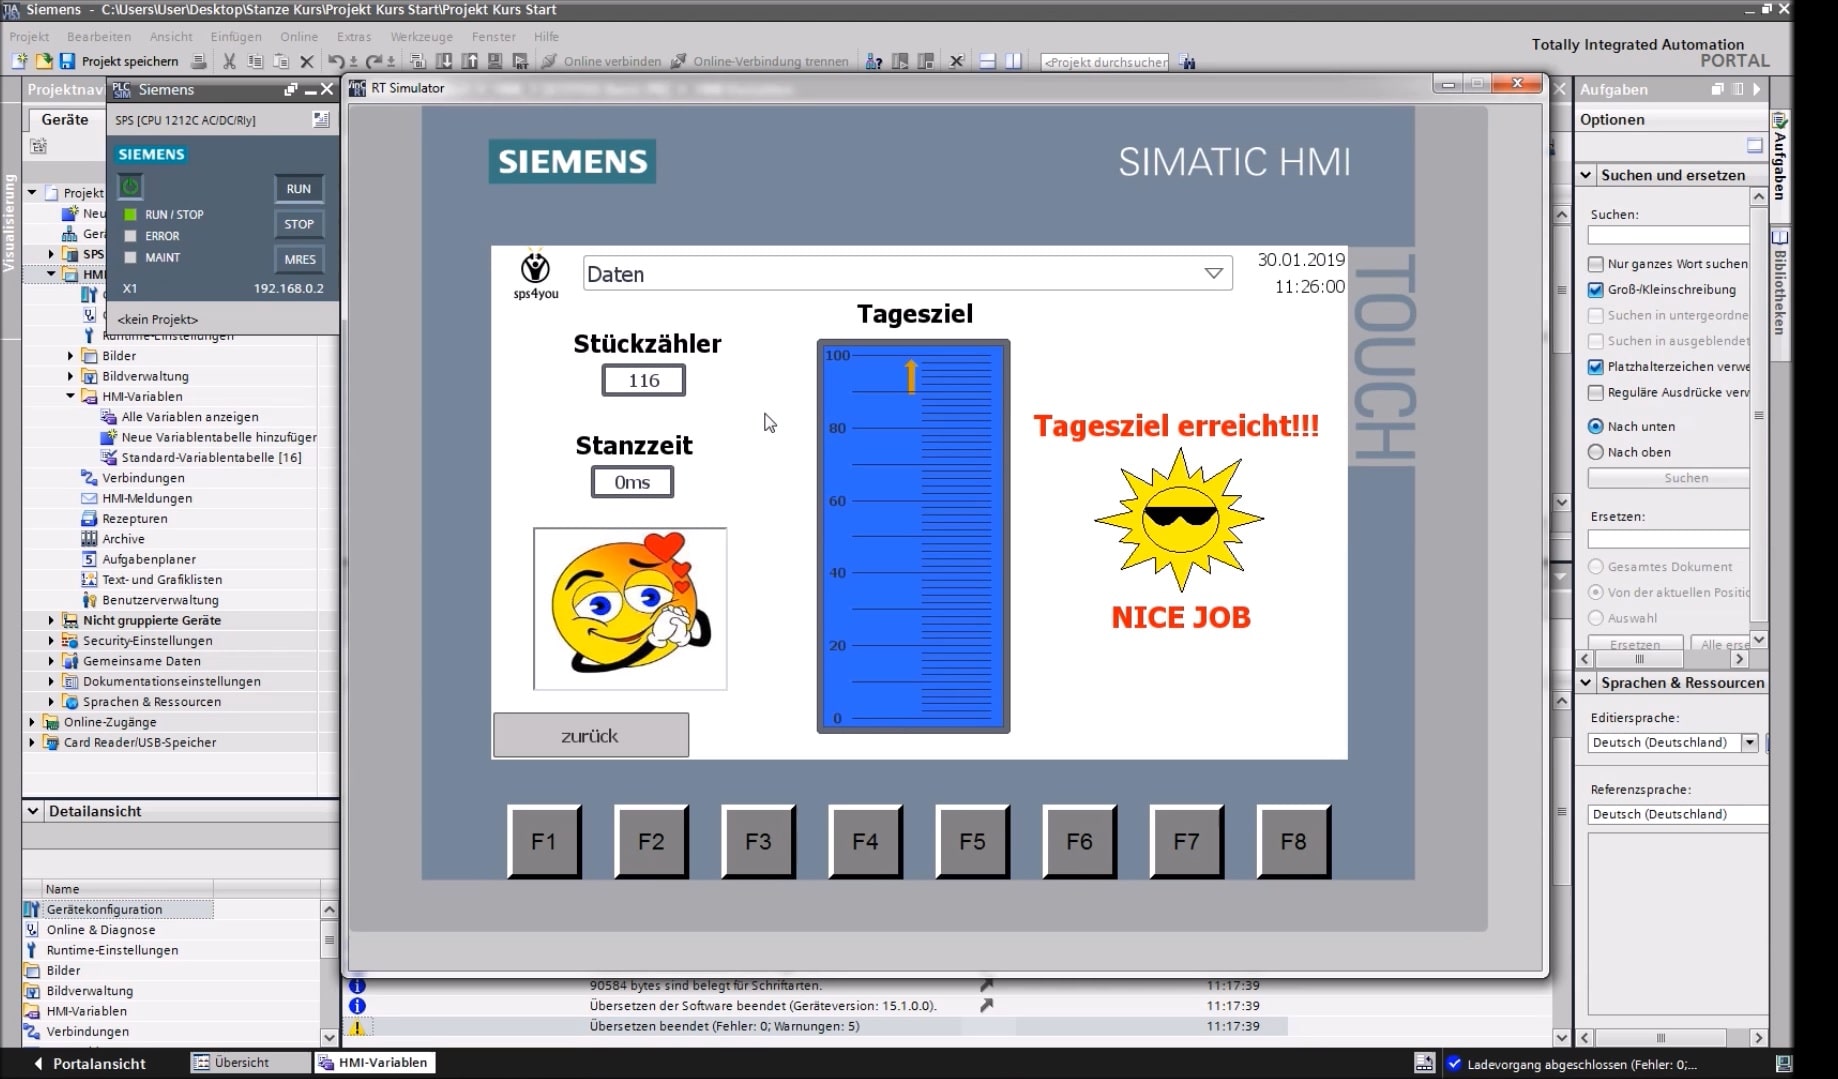Click the sun with sunglasses graphic

click(x=1180, y=519)
